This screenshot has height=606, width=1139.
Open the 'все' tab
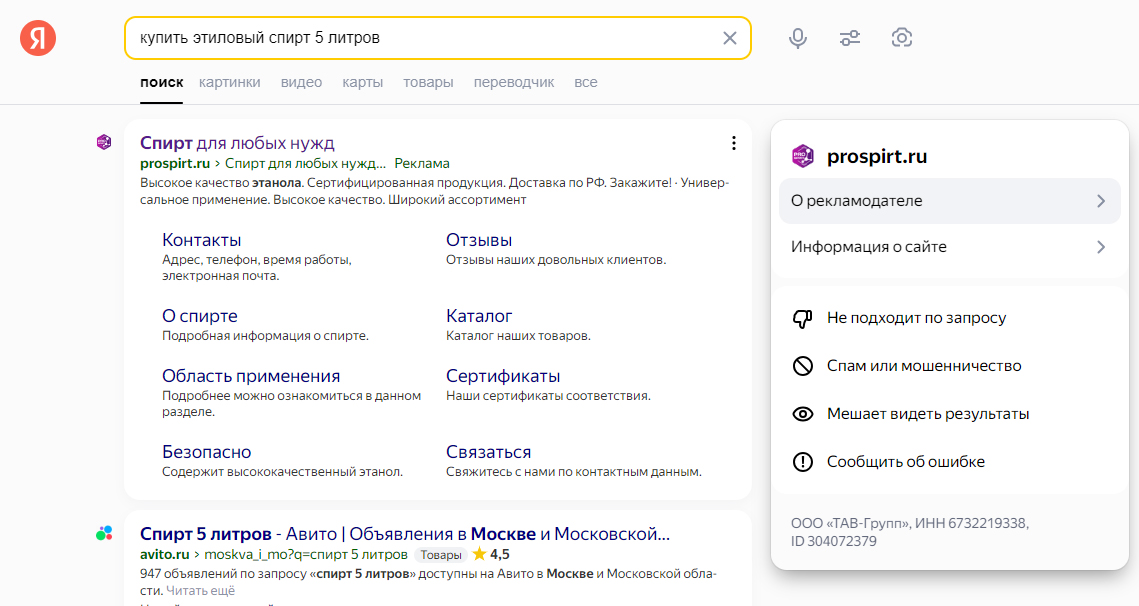tap(585, 83)
